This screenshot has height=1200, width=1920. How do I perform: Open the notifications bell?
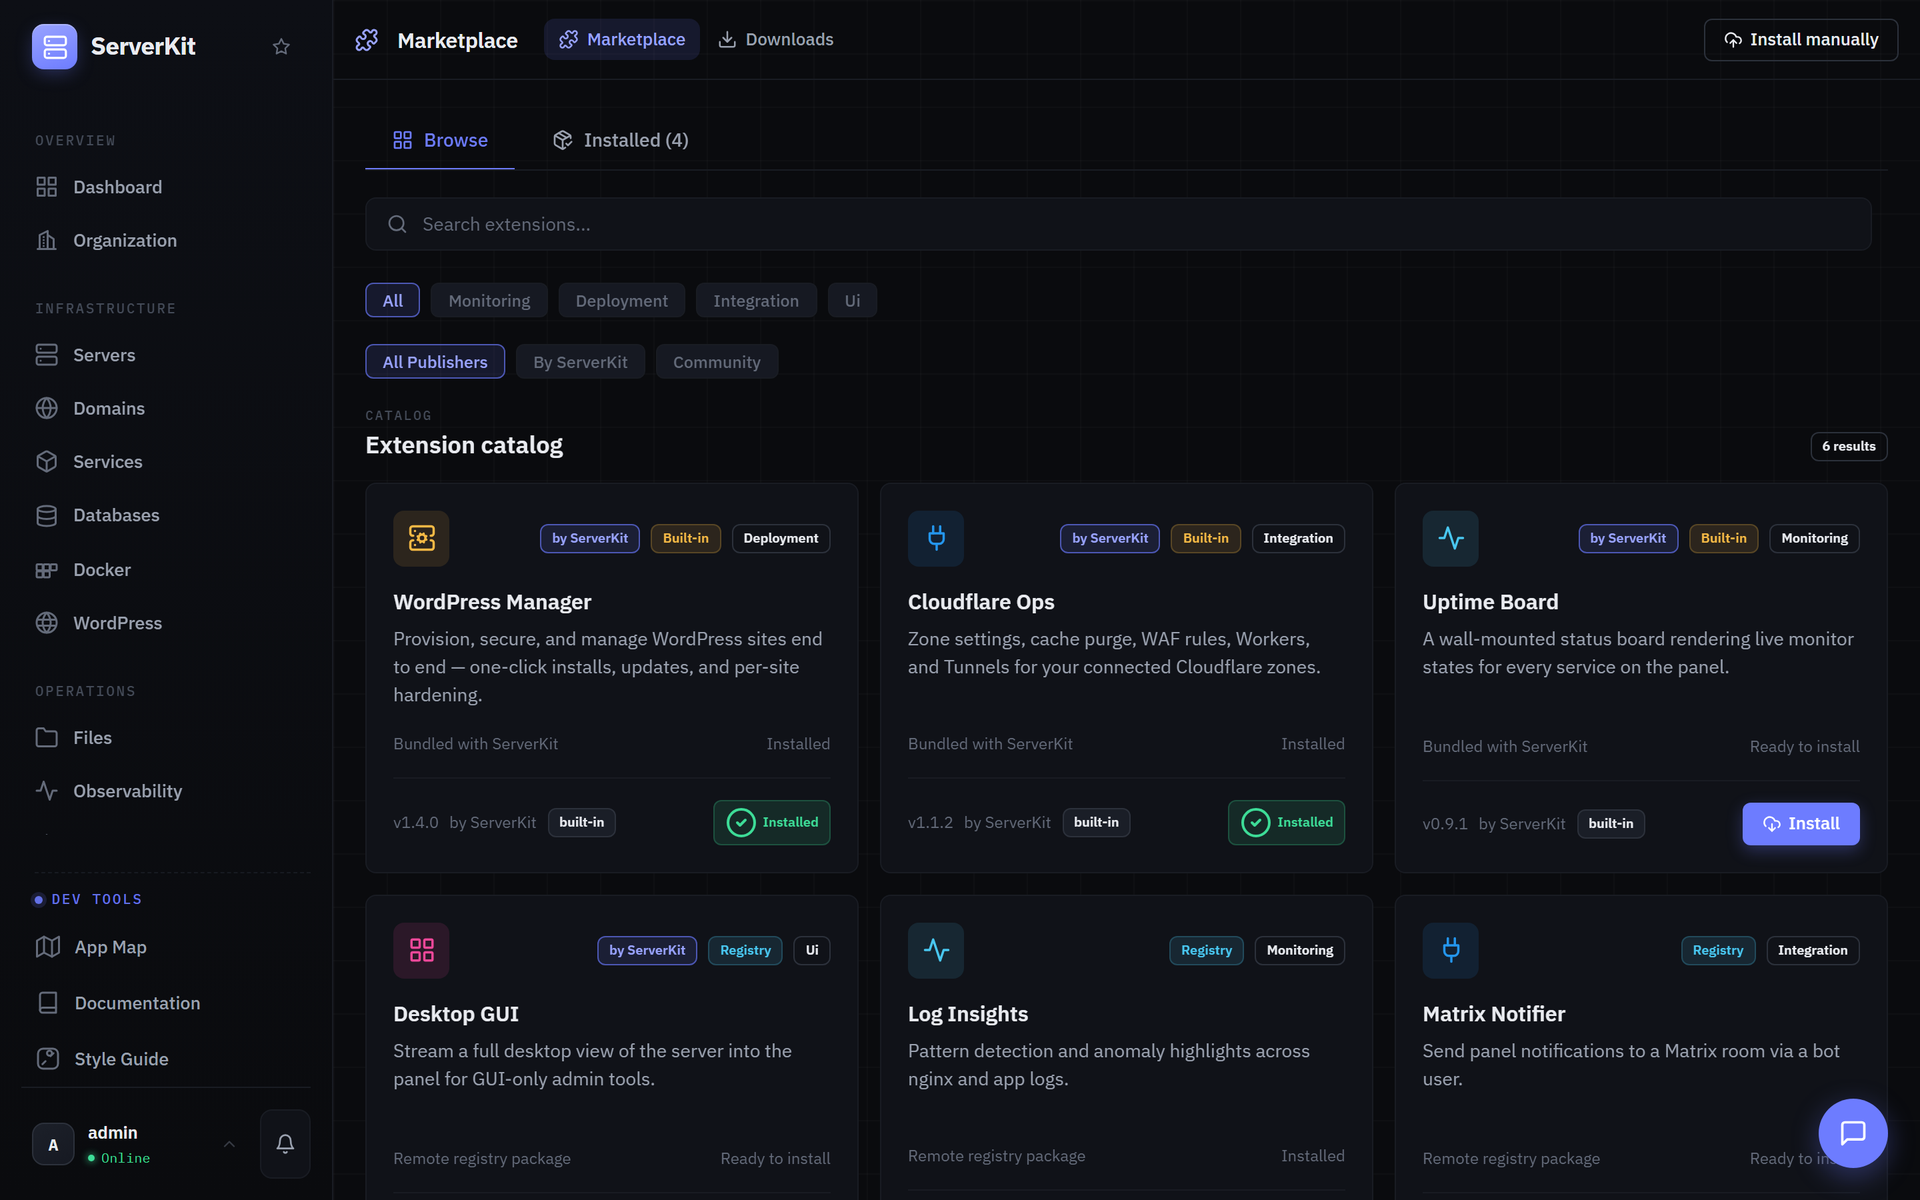pos(285,1143)
